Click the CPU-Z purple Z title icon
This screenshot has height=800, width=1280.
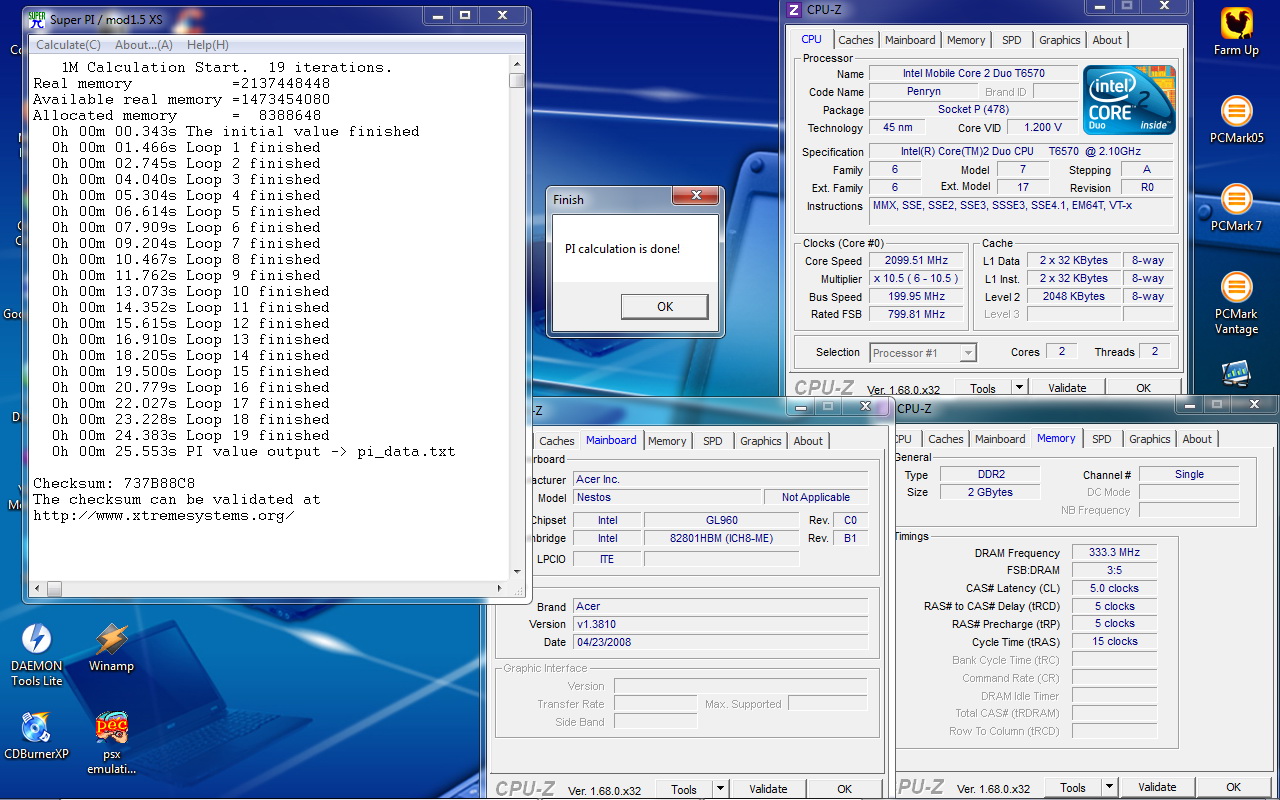point(795,10)
